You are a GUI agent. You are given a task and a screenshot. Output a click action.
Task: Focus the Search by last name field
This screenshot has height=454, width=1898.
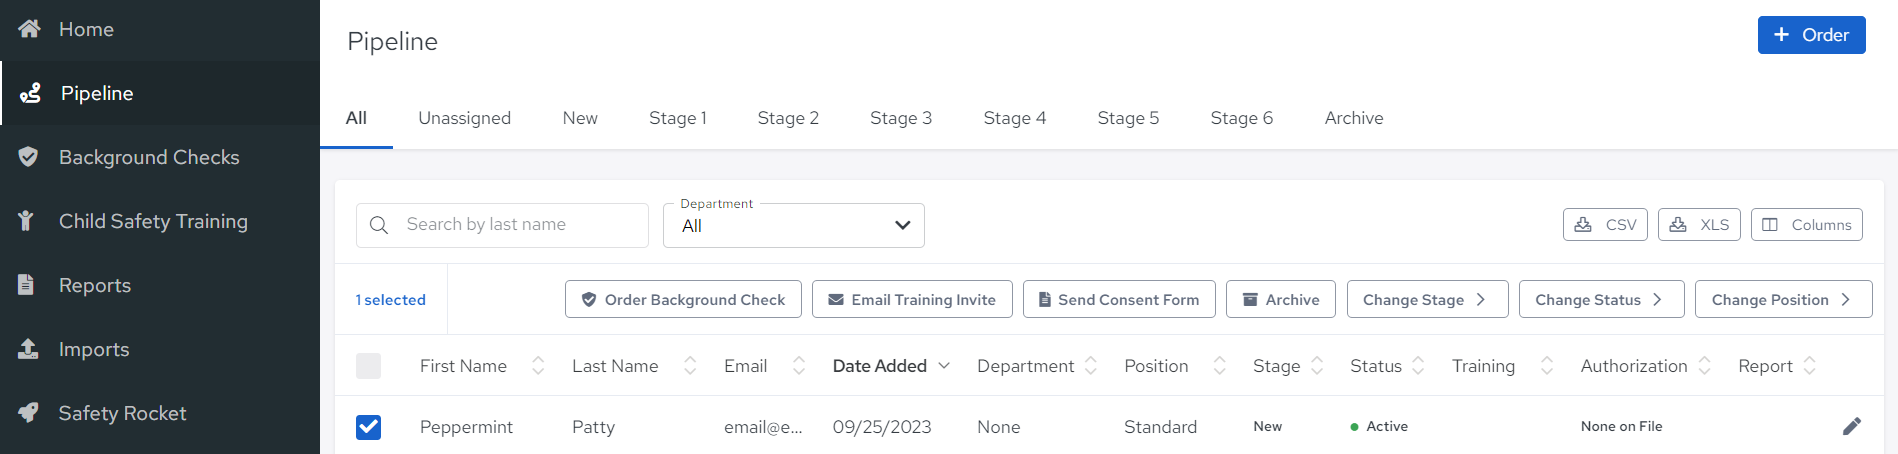point(502,225)
